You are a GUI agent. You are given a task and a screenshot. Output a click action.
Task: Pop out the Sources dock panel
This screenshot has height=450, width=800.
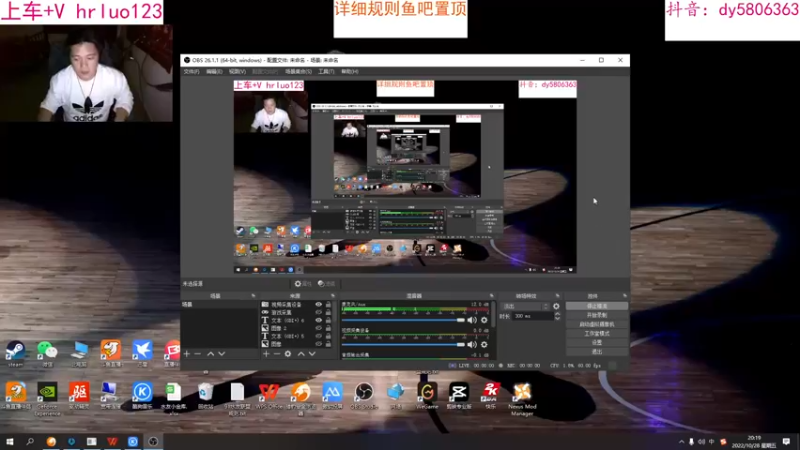coord(333,296)
